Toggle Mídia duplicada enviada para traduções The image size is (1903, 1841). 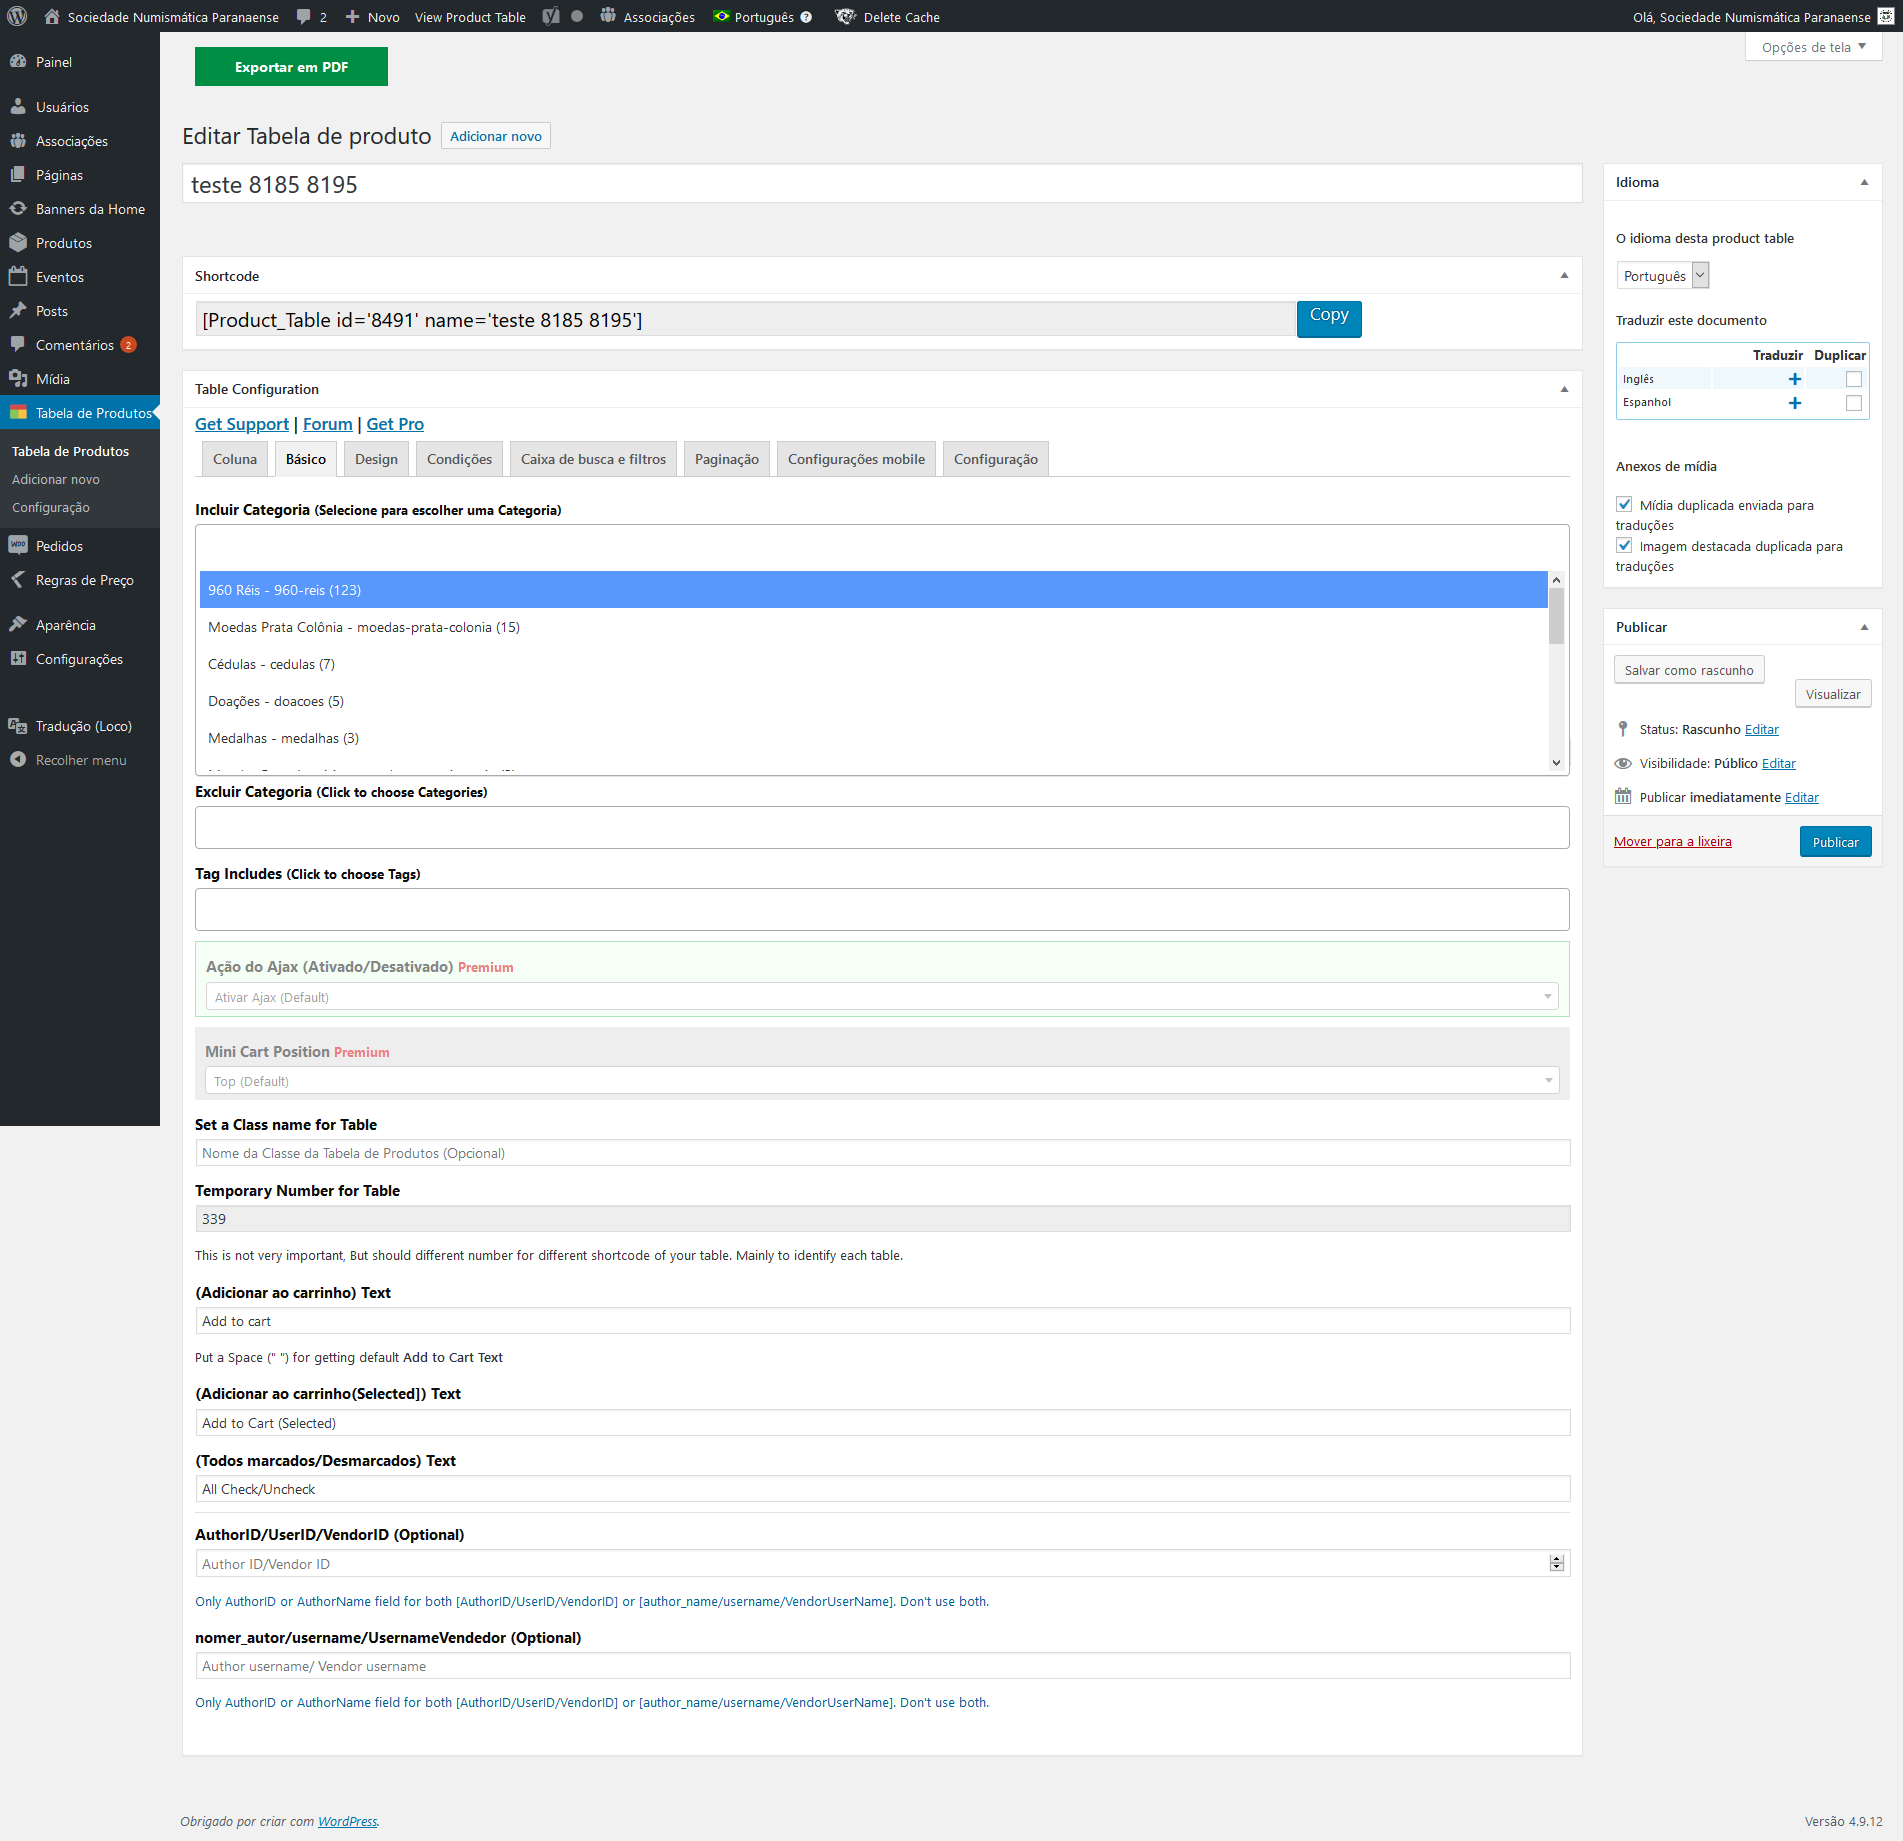(x=1624, y=505)
